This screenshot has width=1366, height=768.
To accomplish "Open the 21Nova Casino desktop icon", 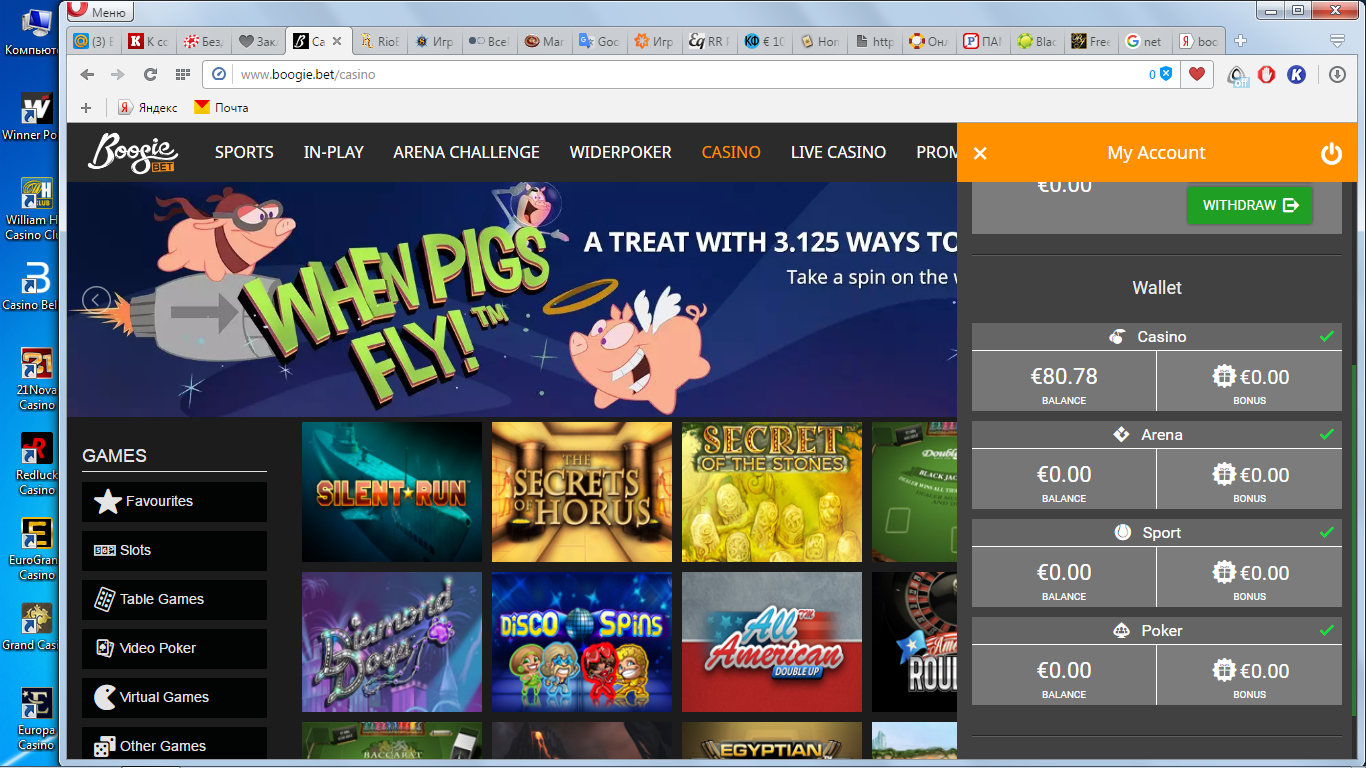I will [x=36, y=380].
